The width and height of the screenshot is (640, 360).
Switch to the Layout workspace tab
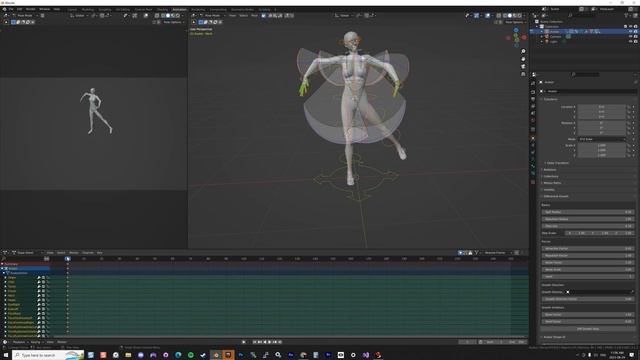pyautogui.click(x=72, y=9)
